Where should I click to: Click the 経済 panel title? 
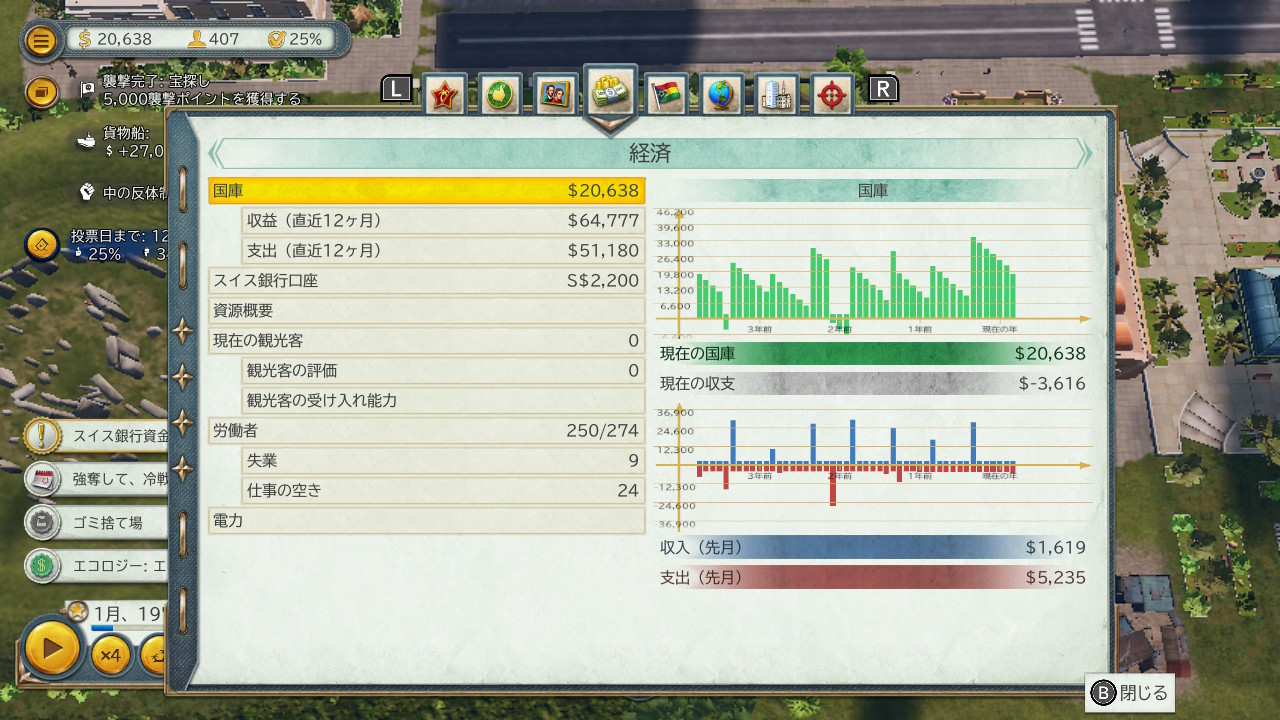click(x=650, y=153)
